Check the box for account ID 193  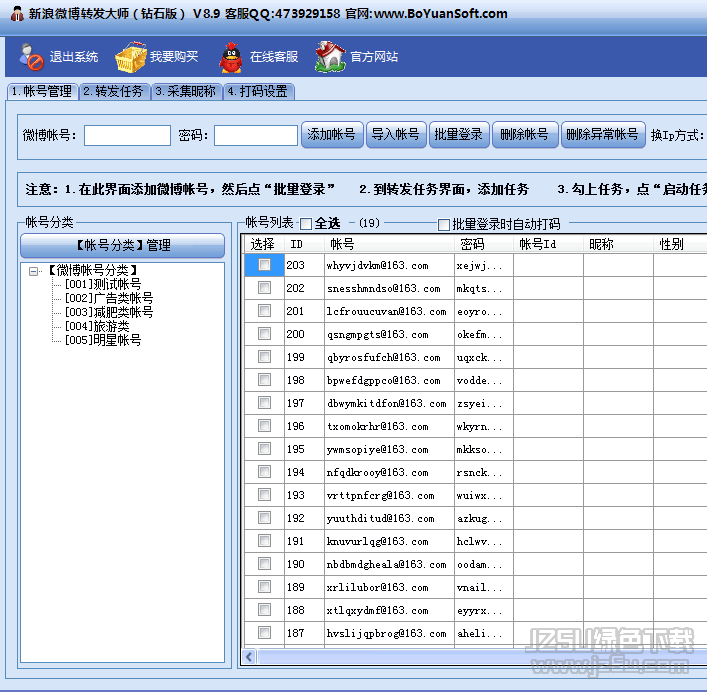pyautogui.click(x=265, y=495)
